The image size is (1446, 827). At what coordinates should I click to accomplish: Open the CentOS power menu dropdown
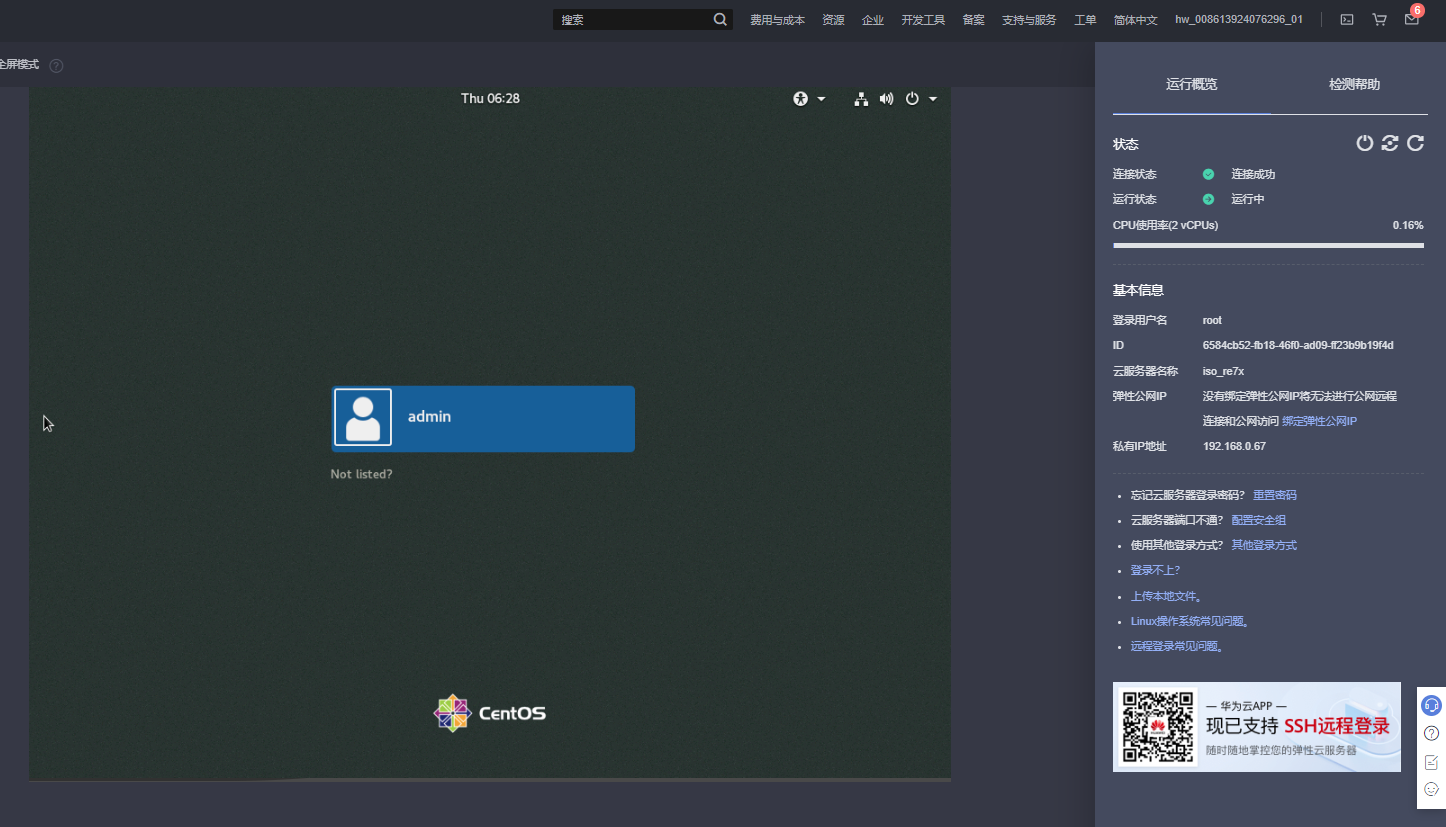pos(920,99)
